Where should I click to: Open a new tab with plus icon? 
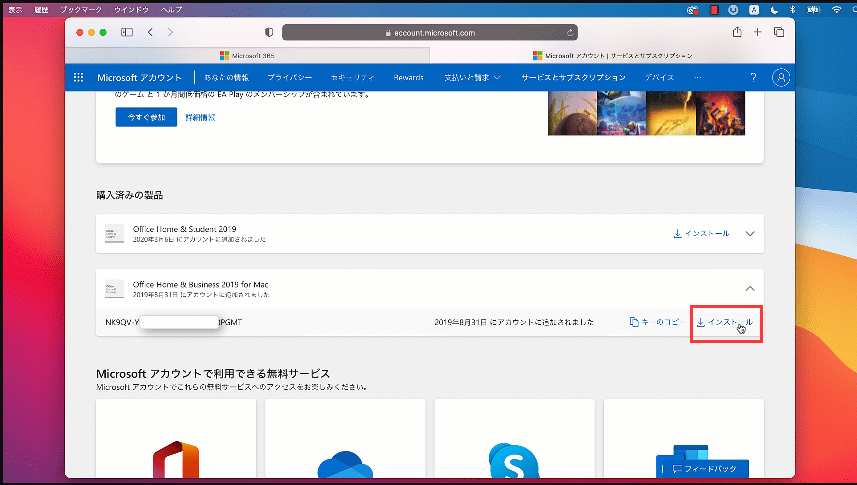[758, 32]
